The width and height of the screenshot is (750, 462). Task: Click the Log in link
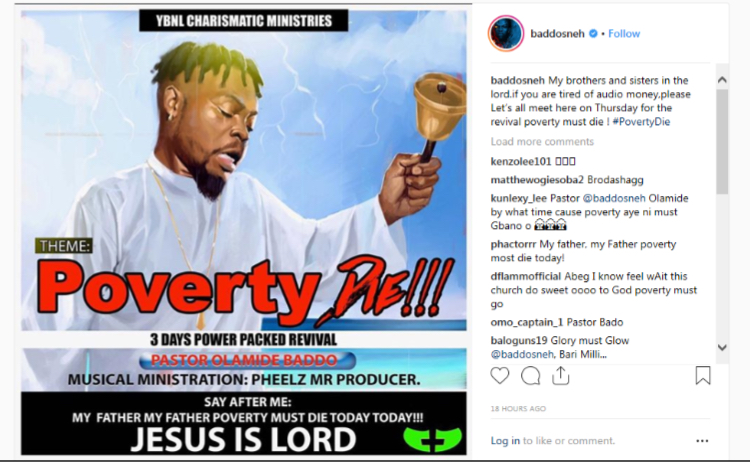505,440
